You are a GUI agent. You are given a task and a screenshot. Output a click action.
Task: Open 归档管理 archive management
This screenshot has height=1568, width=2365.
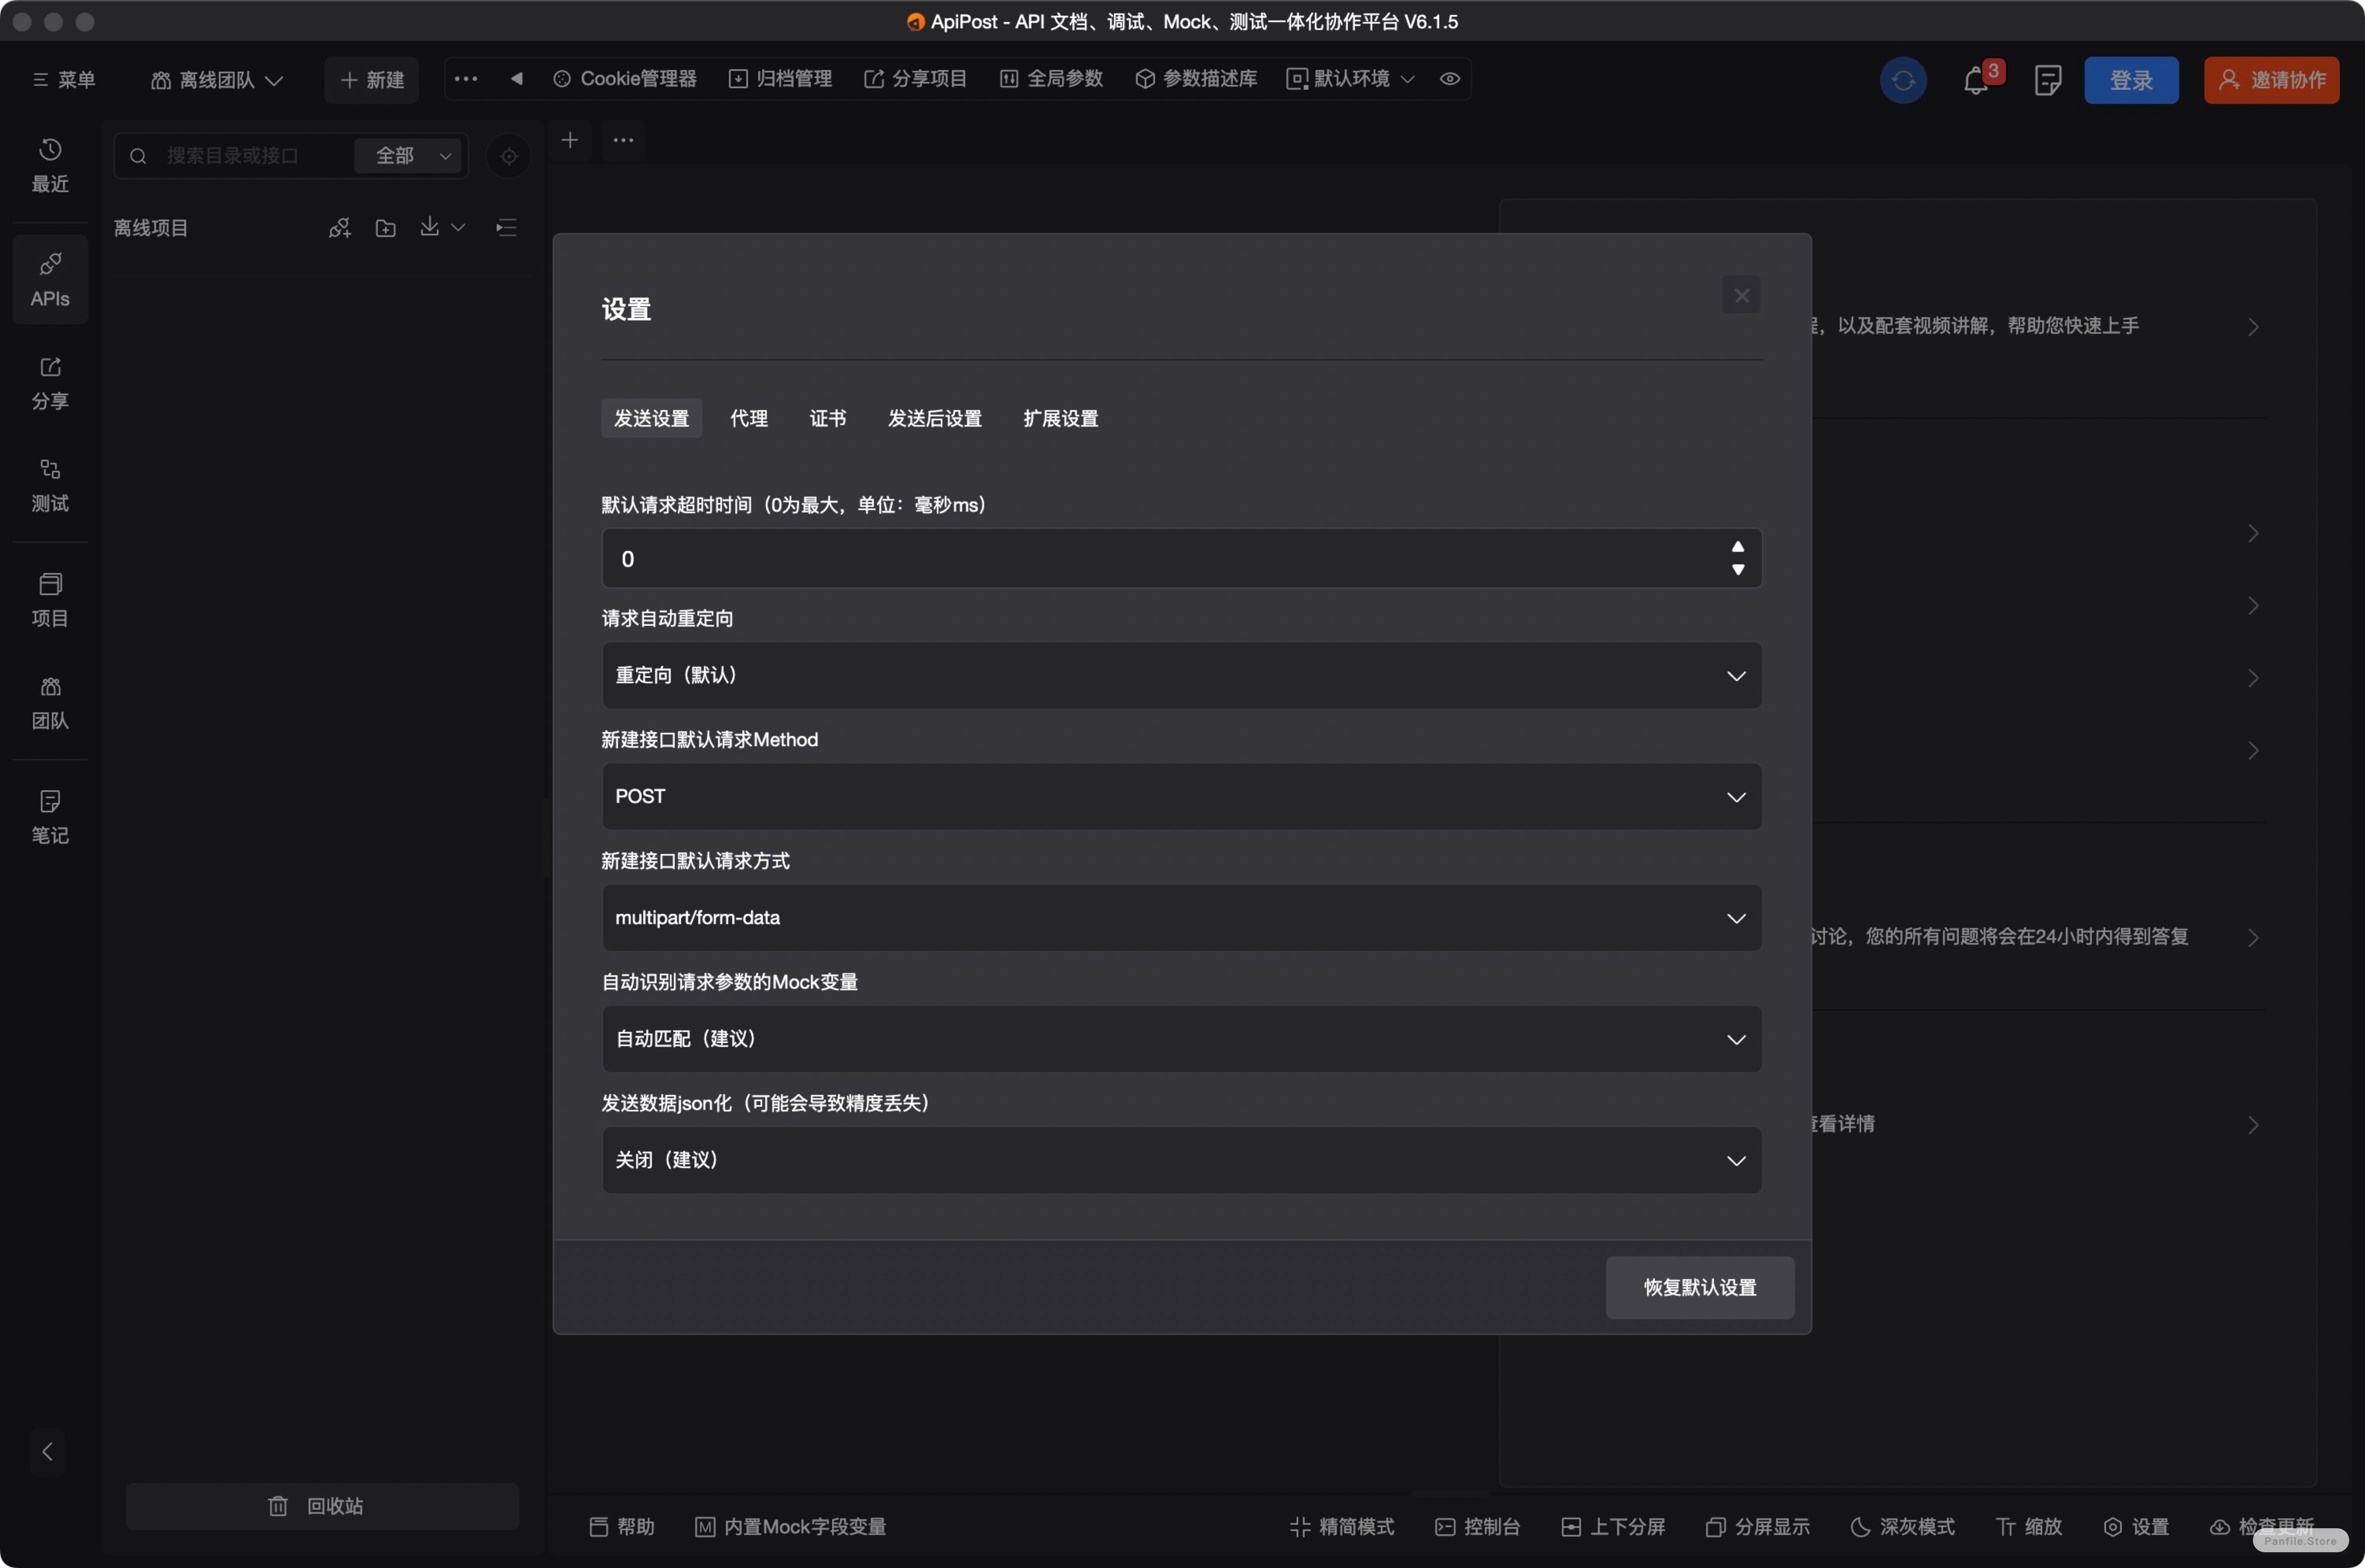780,79
